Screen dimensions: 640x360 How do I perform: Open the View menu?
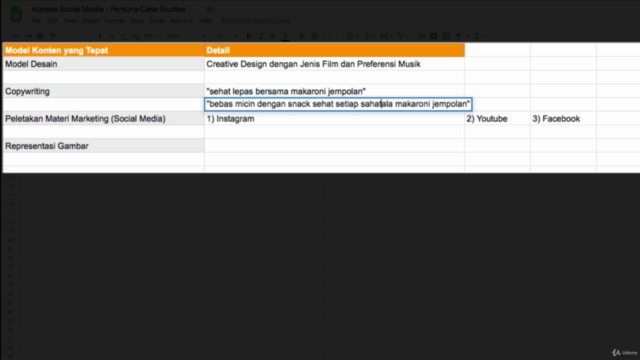pos(70,20)
